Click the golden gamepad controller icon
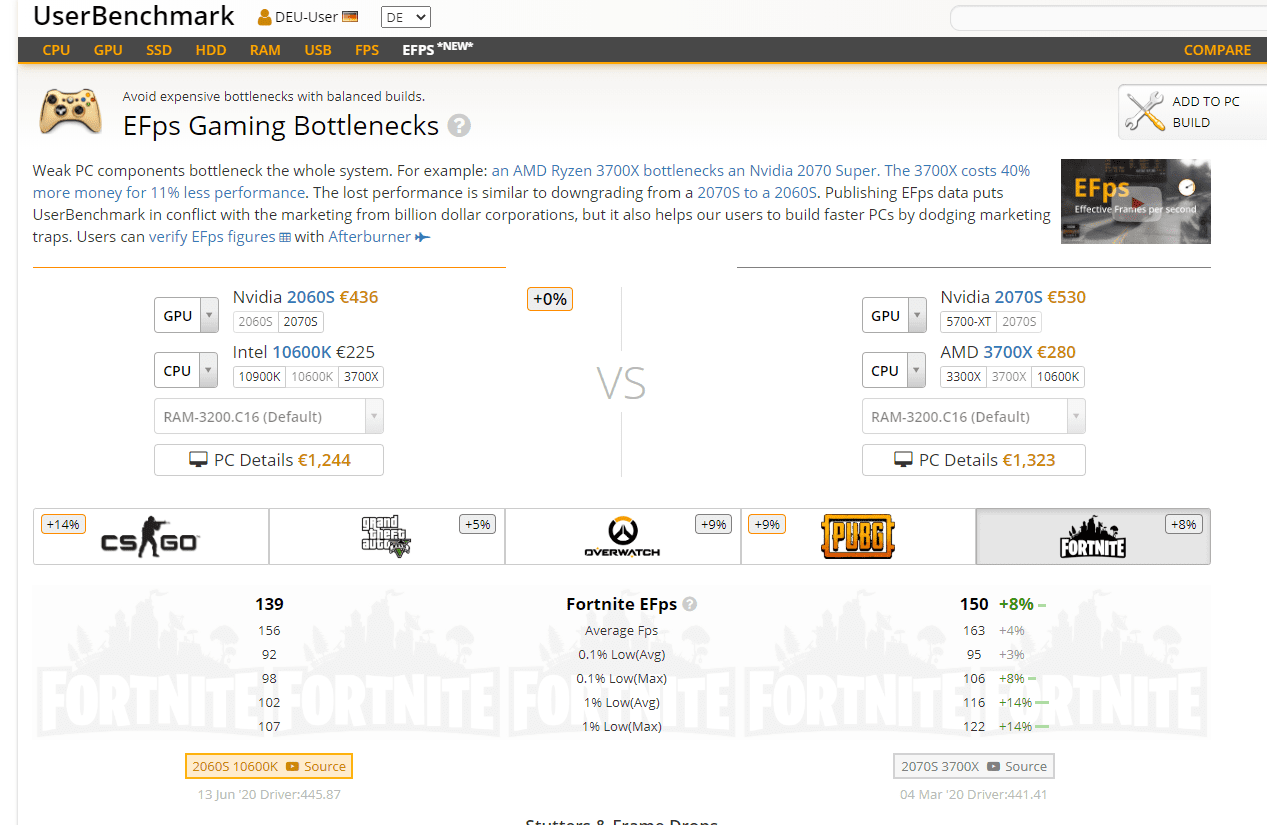The height and width of the screenshot is (825, 1267). click(x=70, y=111)
